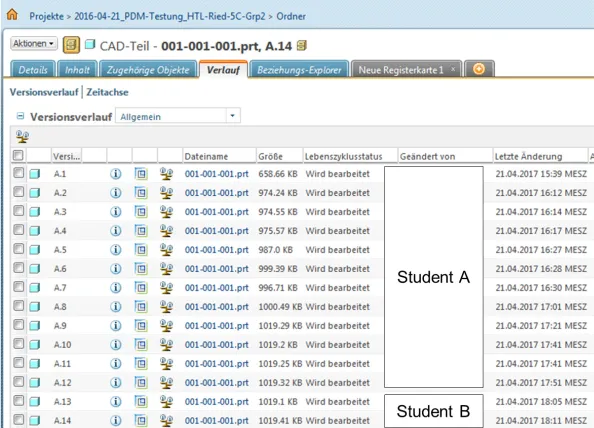The height and width of the screenshot is (428, 594).
Task: Open the Neue Registerkarte 1 tab
Action: 401,70
